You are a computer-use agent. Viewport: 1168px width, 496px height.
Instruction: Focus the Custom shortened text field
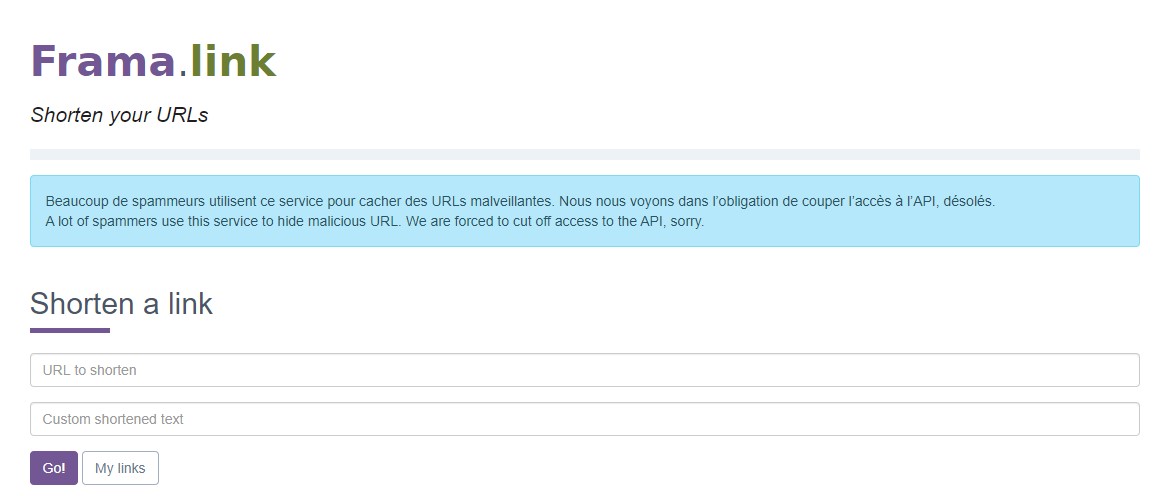pyautogui.click(x=585, y=419)
